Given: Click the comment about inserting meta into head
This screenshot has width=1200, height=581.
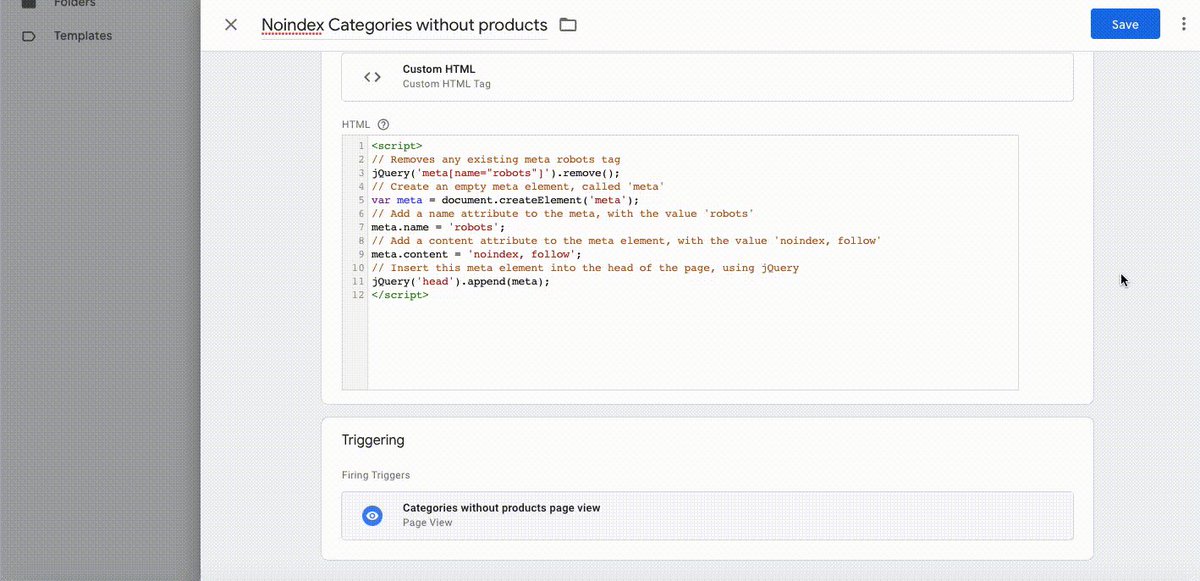Looking at the screenshot, I should pos(585,268).
